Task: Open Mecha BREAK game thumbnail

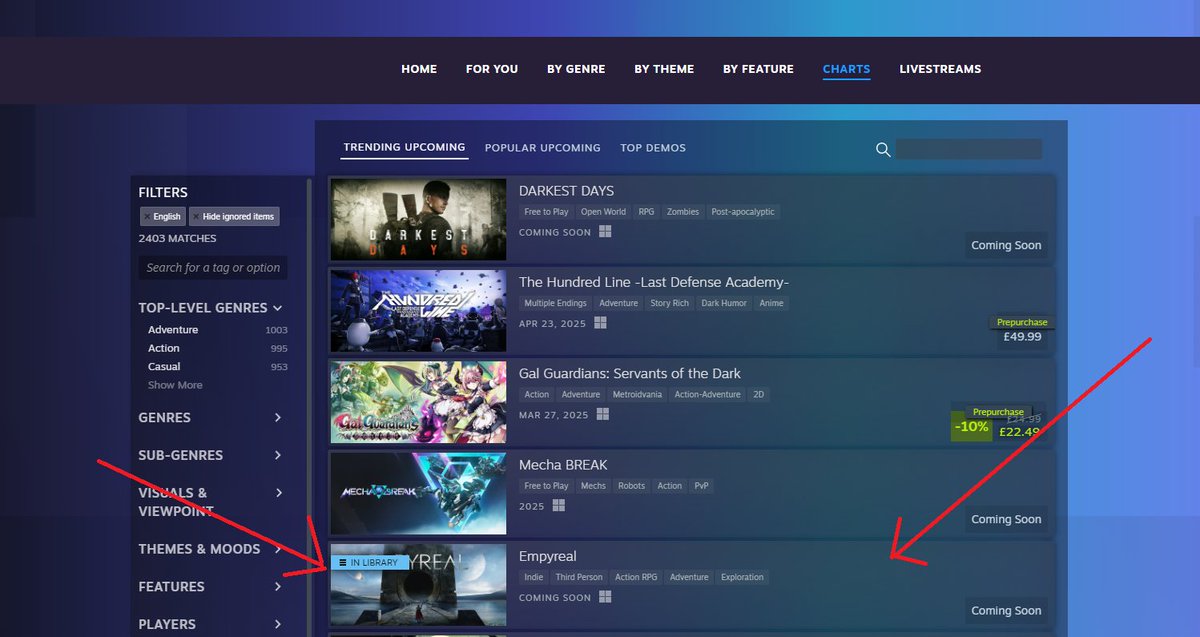Action: [418, 494]
